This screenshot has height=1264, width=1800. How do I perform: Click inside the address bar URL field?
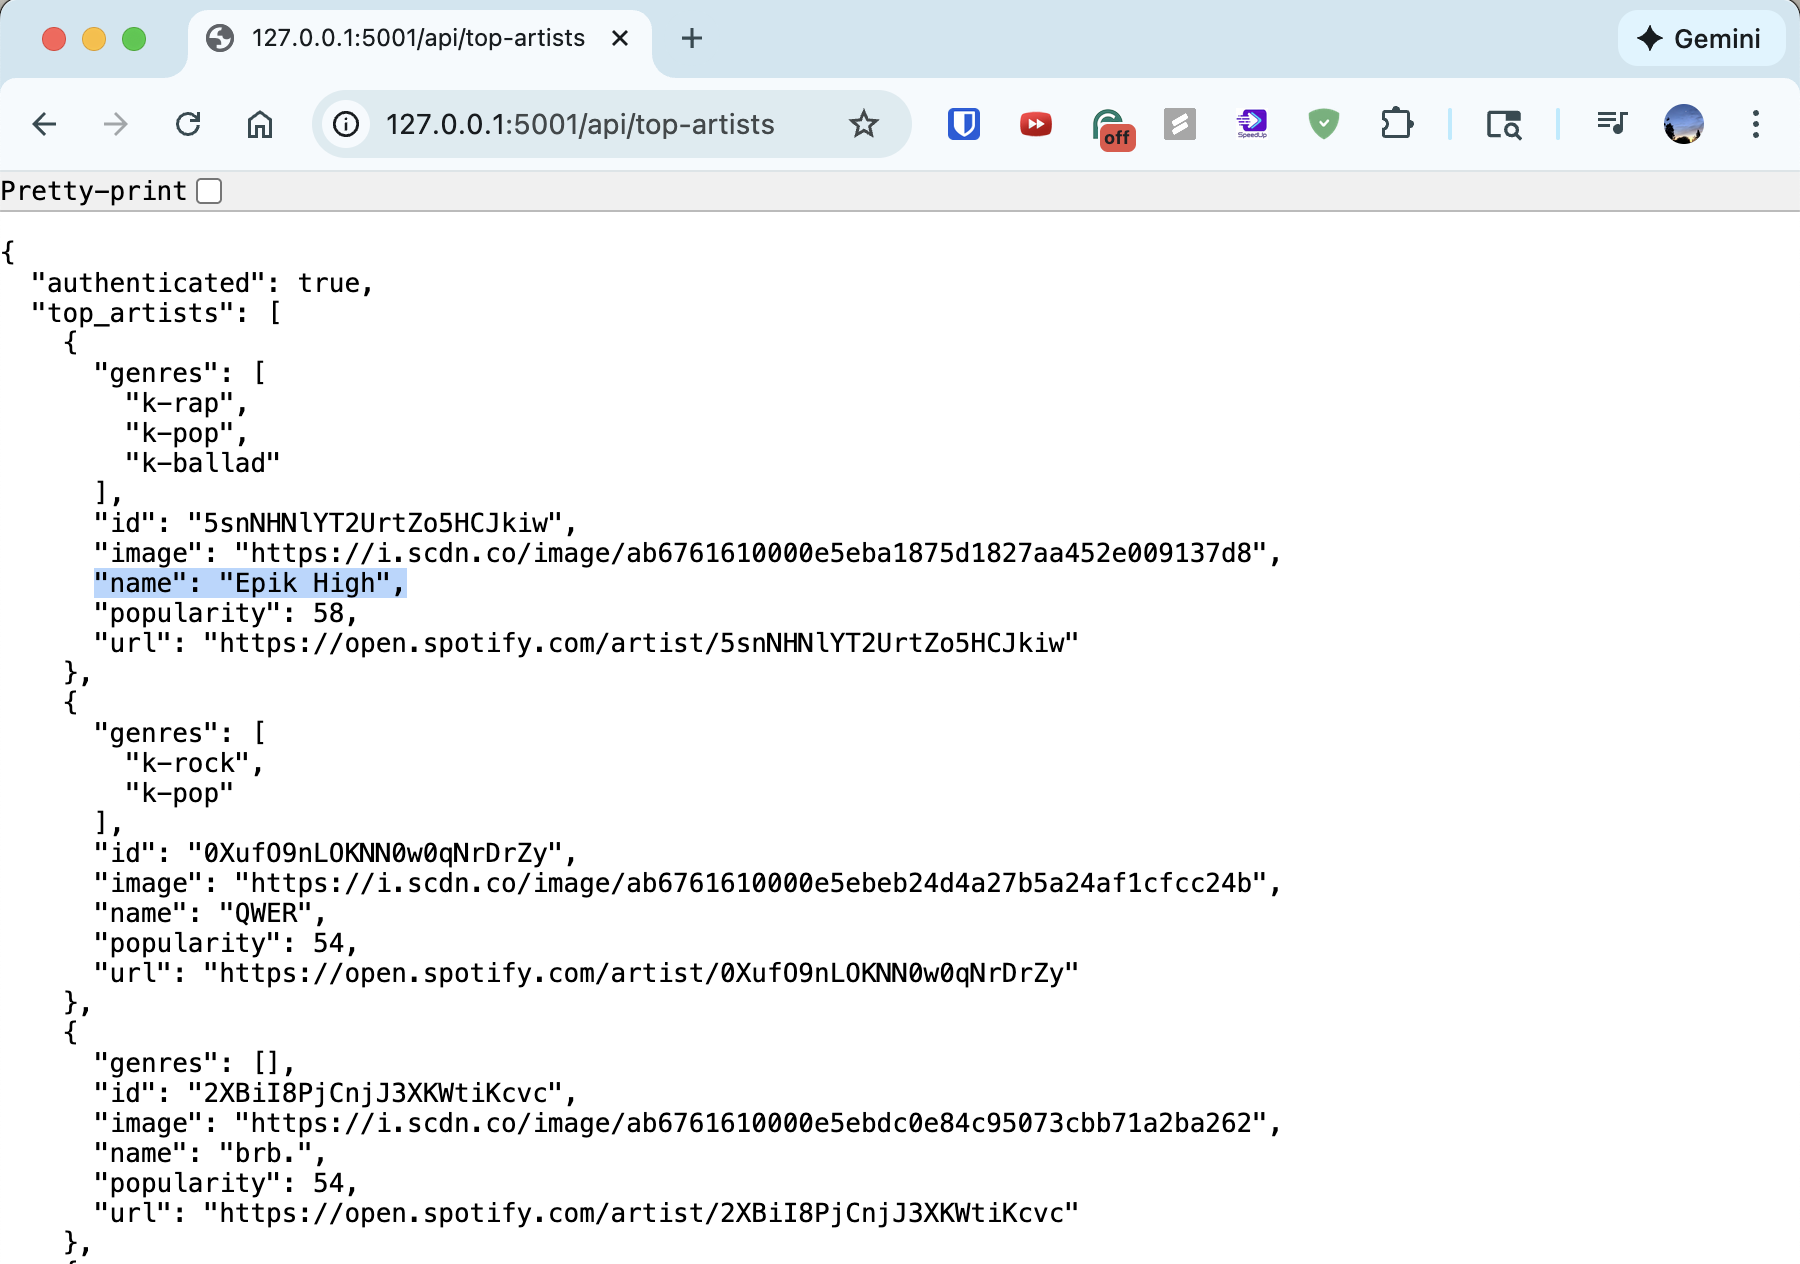click(x=600, y=124)
